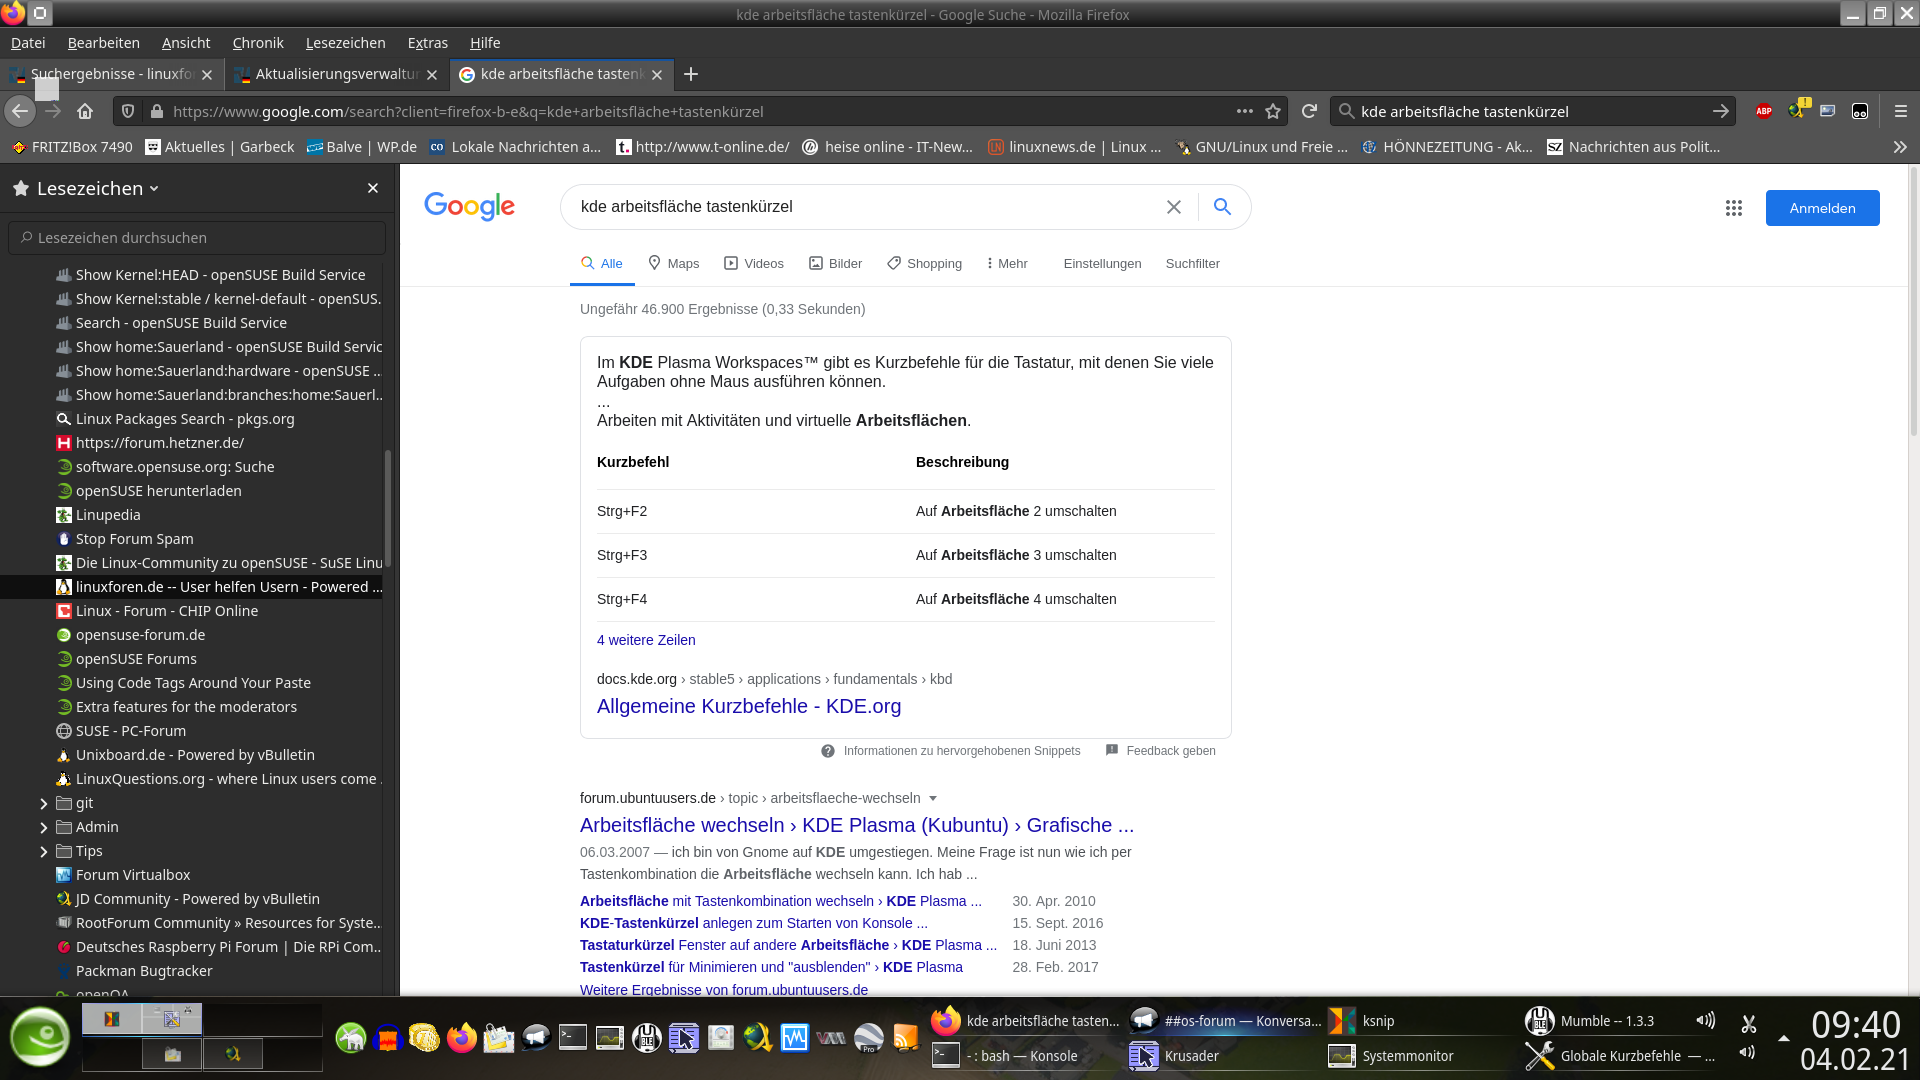Open the openSUSE application launcher
Viewport: 1920px width, 1080px height.
[40, 1036]
